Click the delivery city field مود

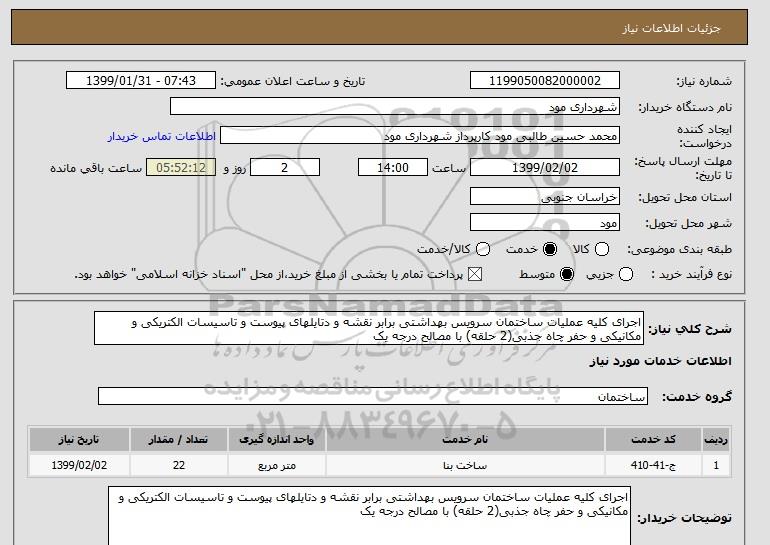[545, 222]
